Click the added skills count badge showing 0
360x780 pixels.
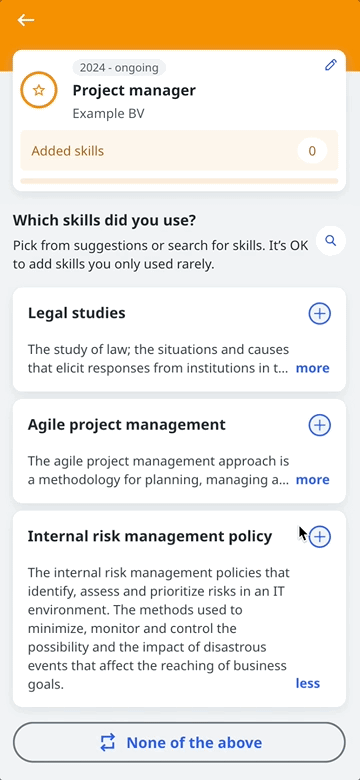click(x=312, y=151)
